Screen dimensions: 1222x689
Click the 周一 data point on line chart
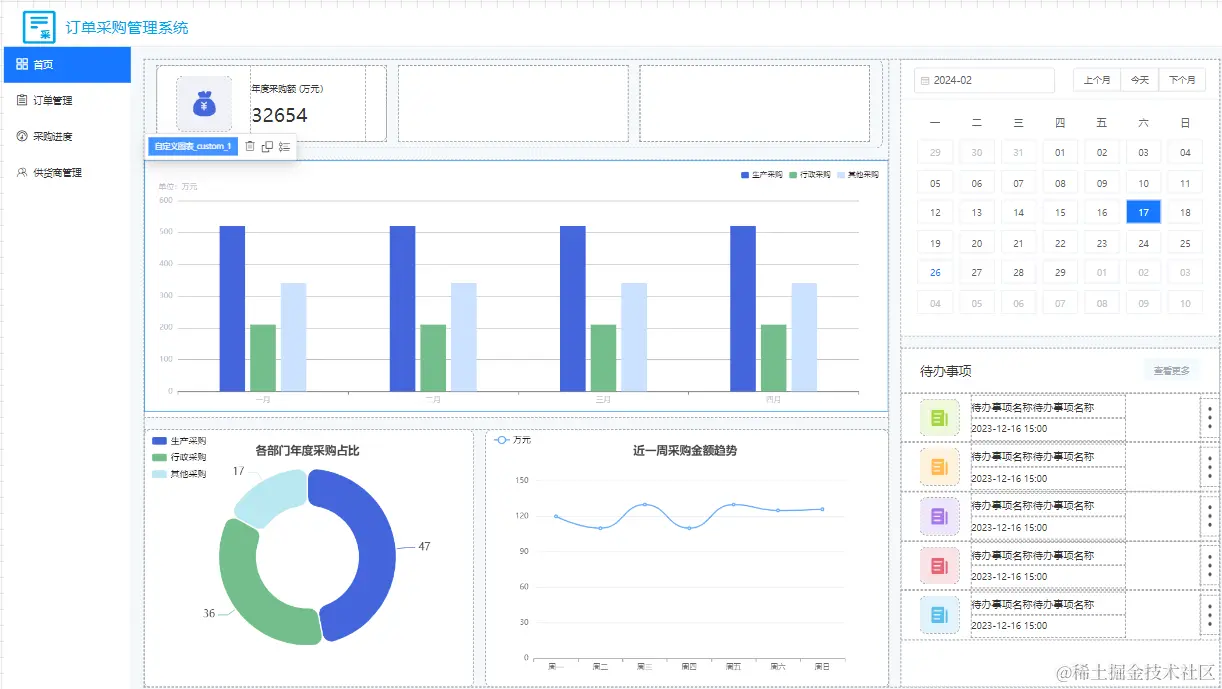click(x=556, y=516)
